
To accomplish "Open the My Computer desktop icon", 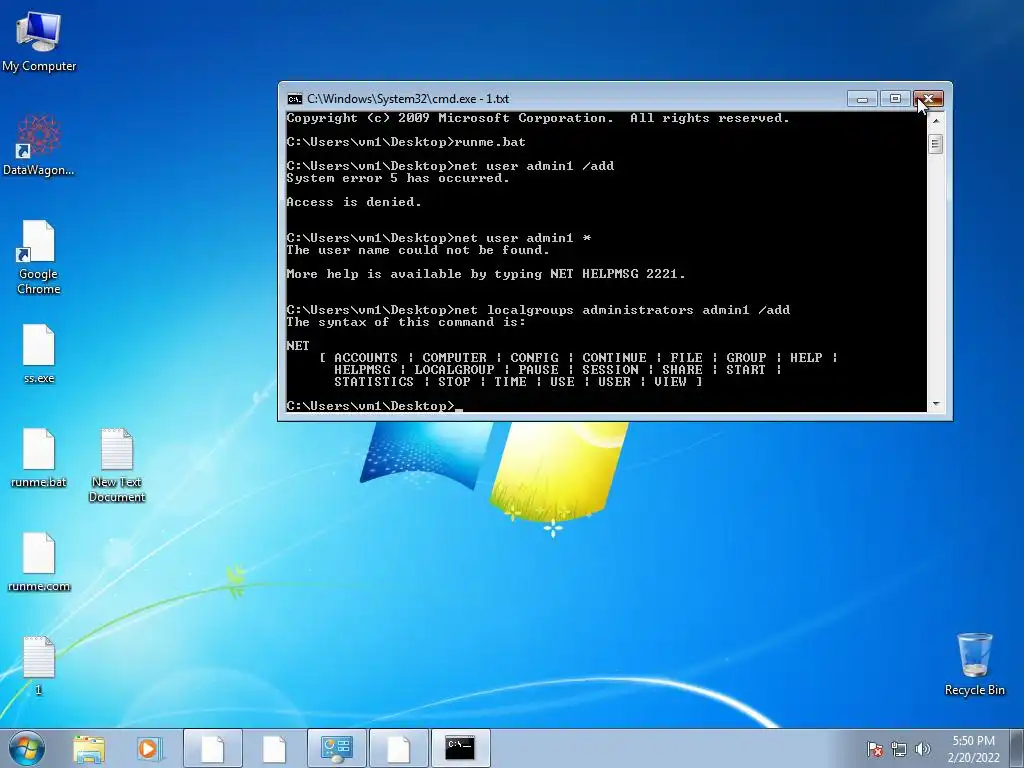I will [x=39, y=40].
